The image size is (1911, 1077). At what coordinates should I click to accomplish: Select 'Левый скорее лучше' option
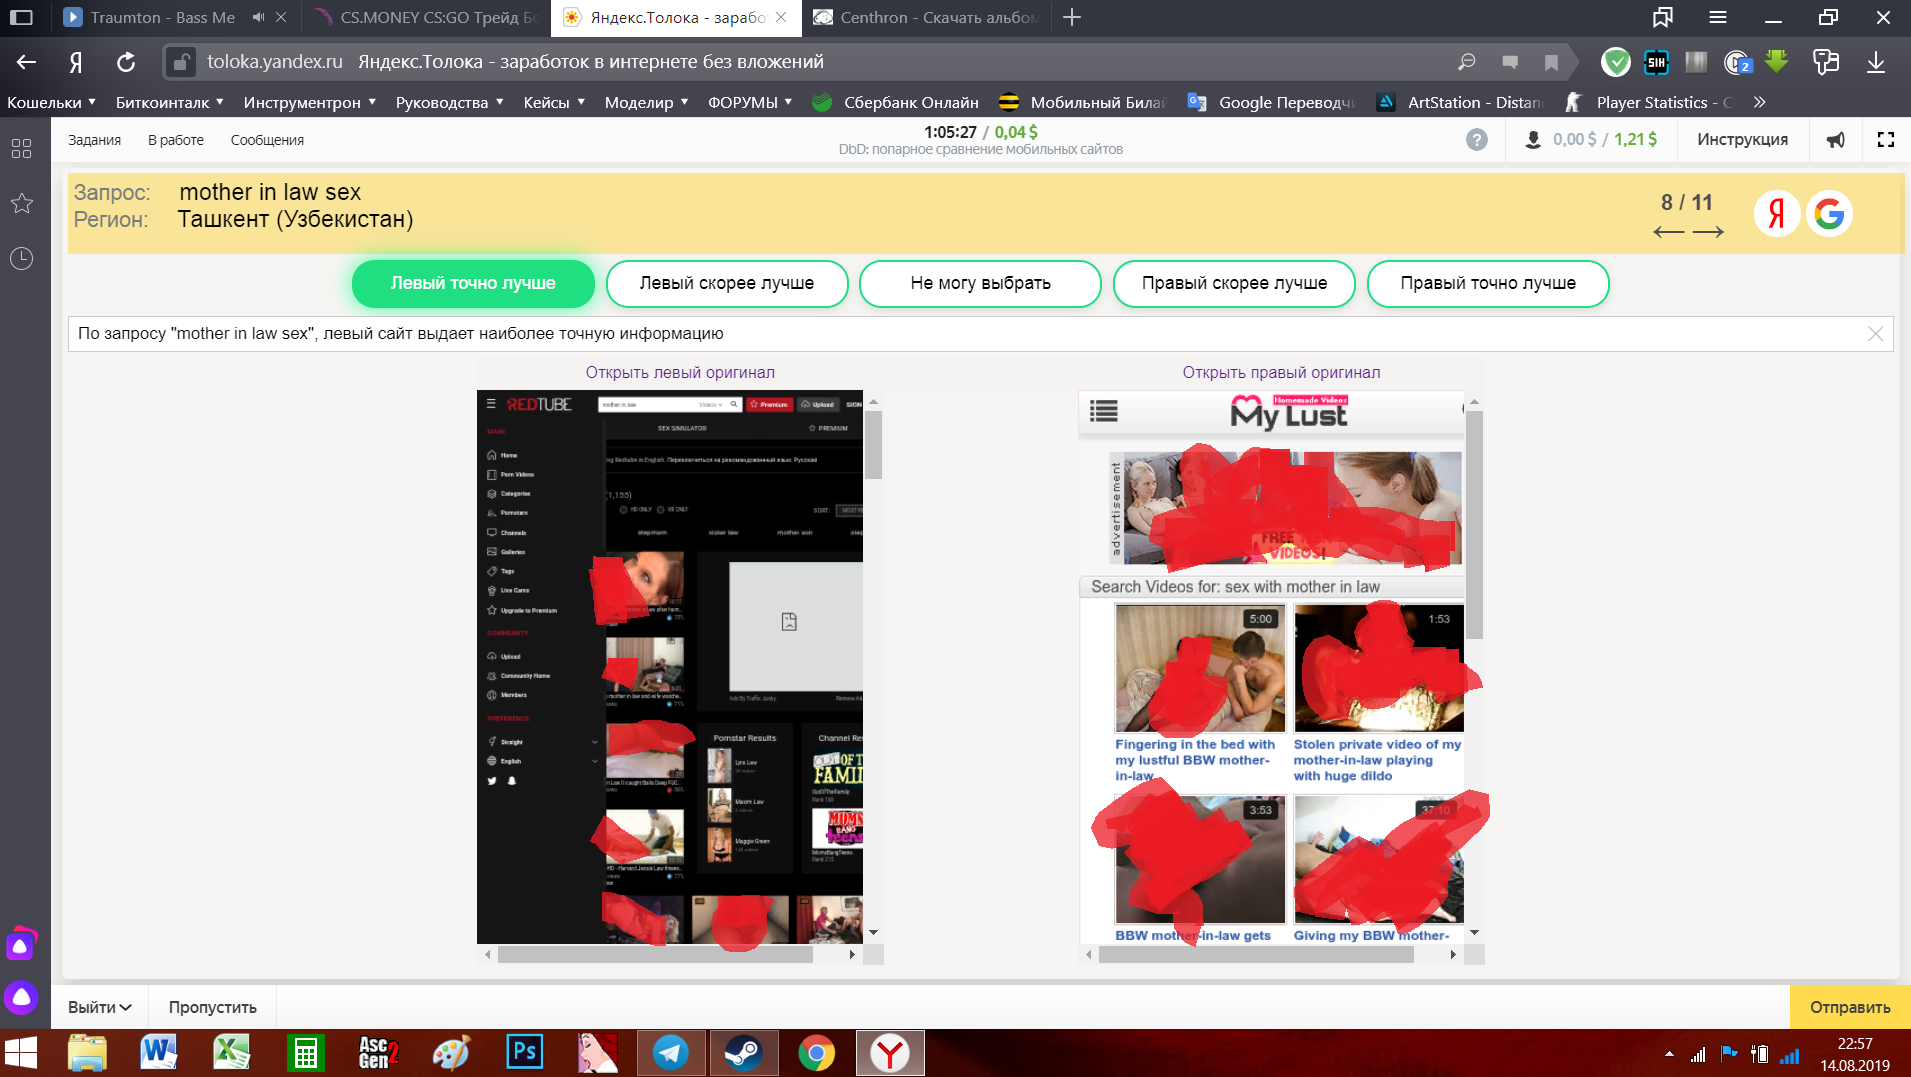[x=727, y=284]
